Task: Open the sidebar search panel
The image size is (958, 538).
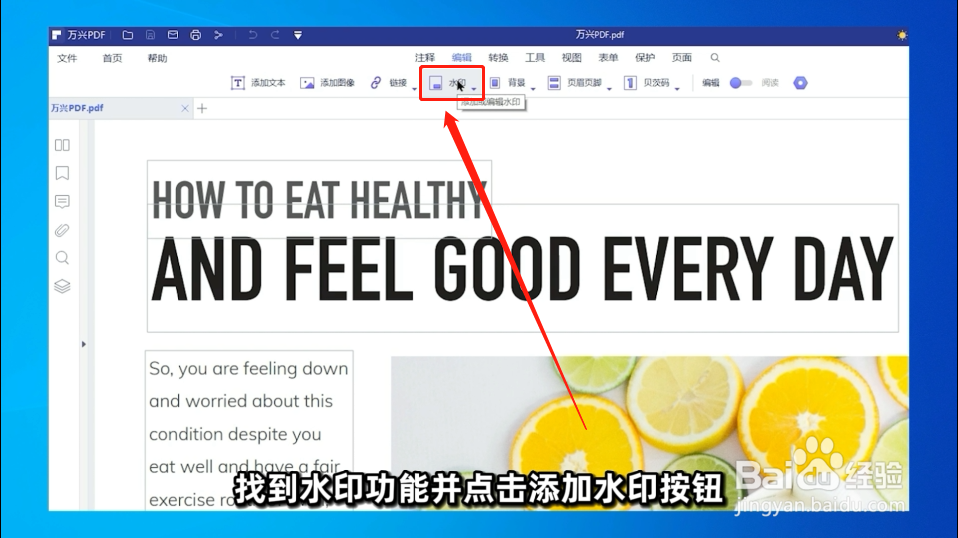Action: click(x=62, y=258)
